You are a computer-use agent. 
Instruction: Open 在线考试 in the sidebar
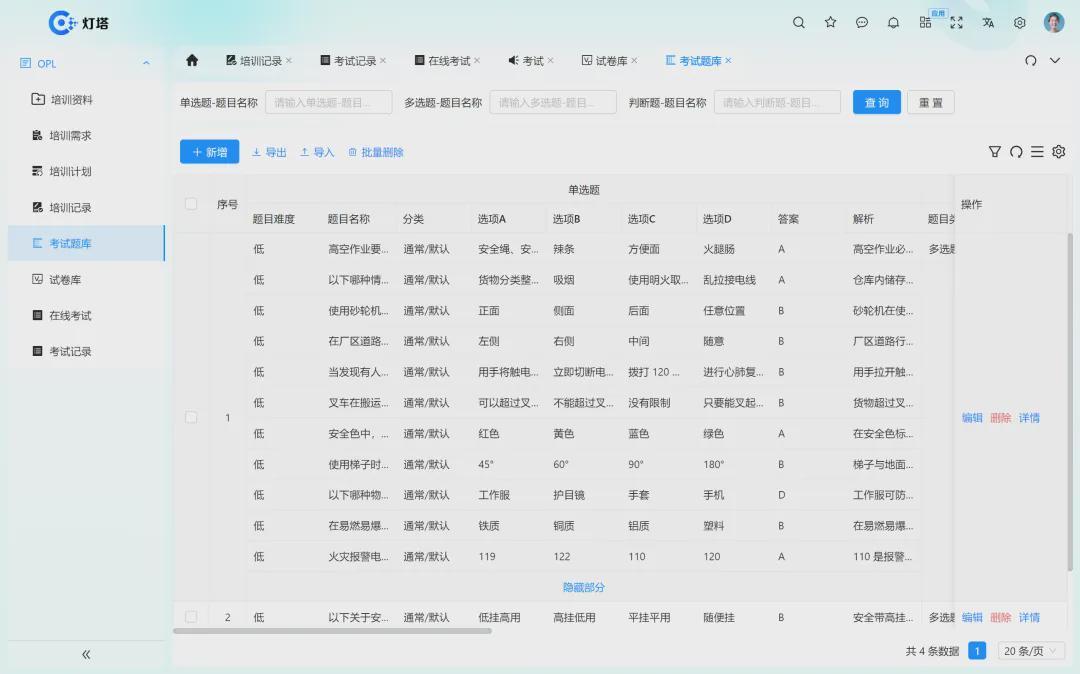click(x=86, y=315)
